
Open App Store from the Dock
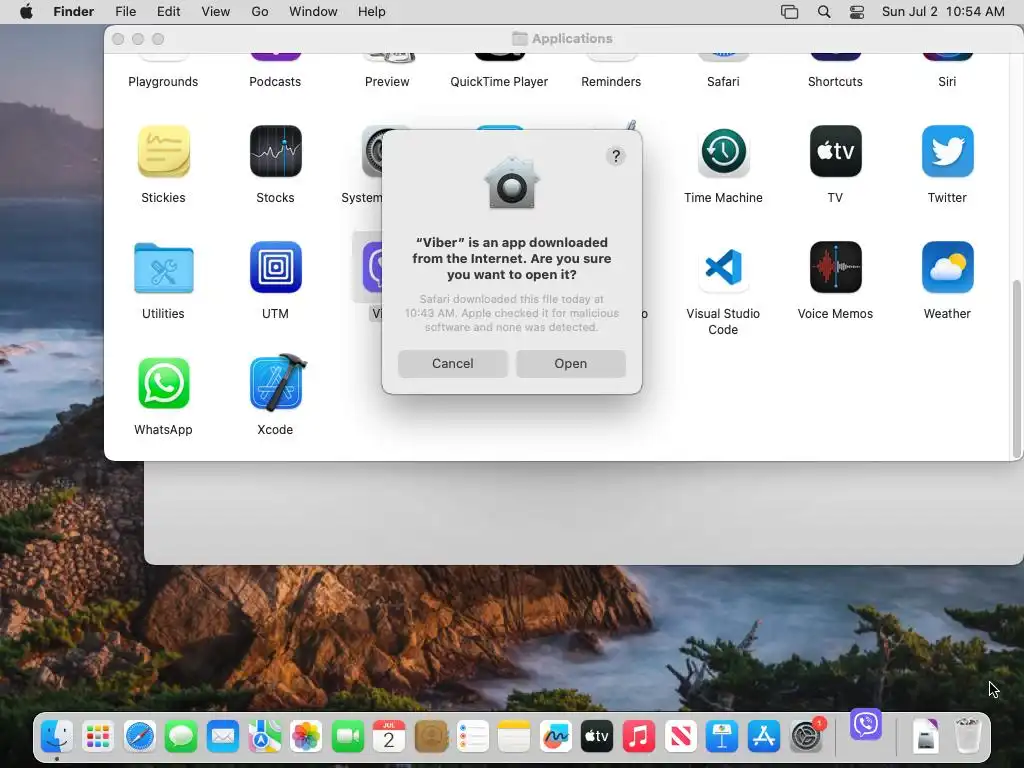[763, 737]
